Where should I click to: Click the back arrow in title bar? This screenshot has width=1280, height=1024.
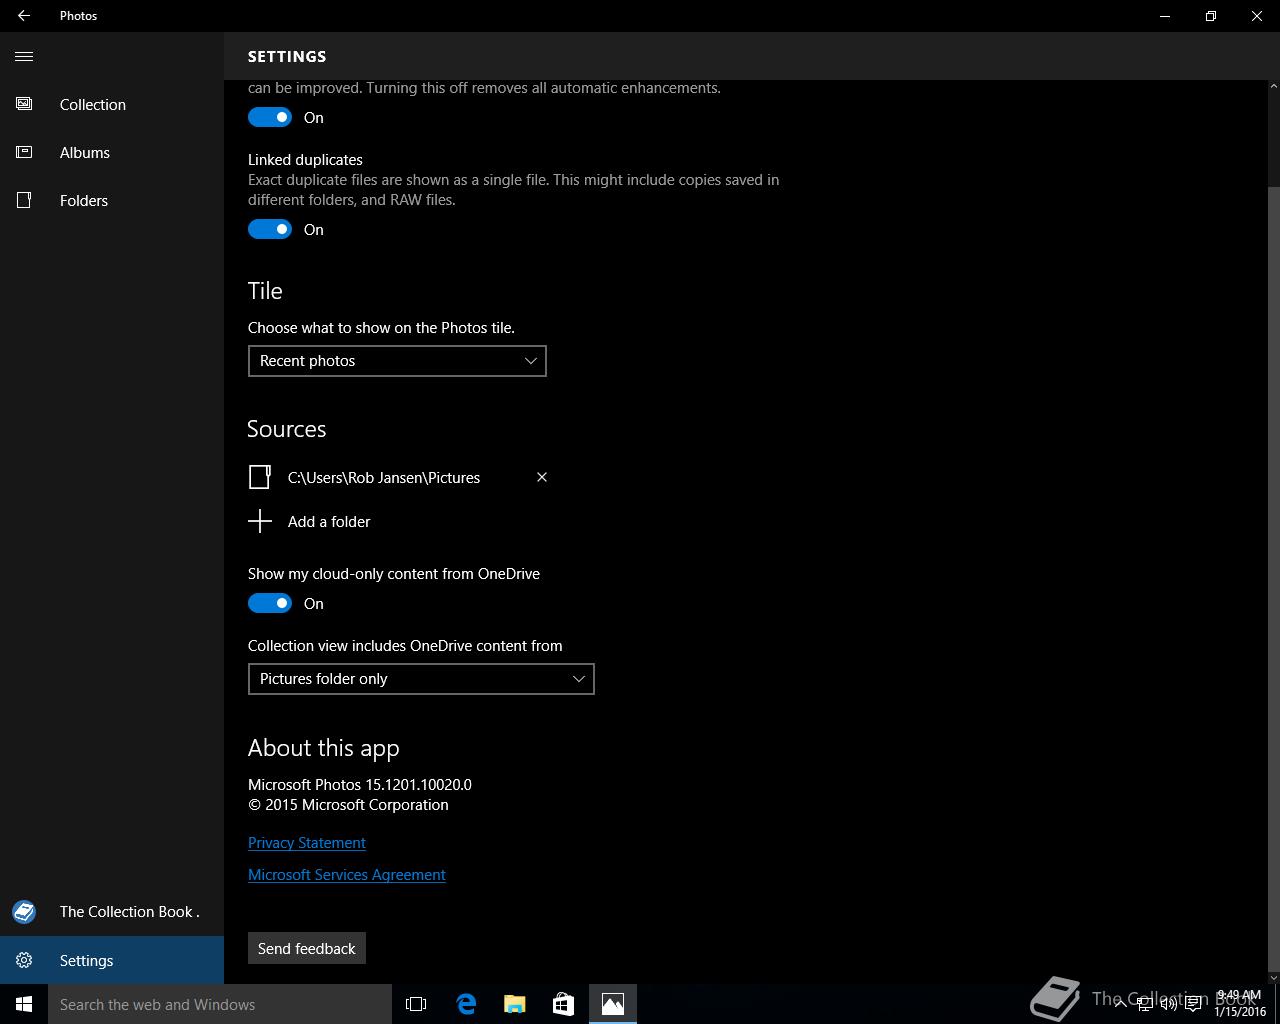(x=24, y=16)
